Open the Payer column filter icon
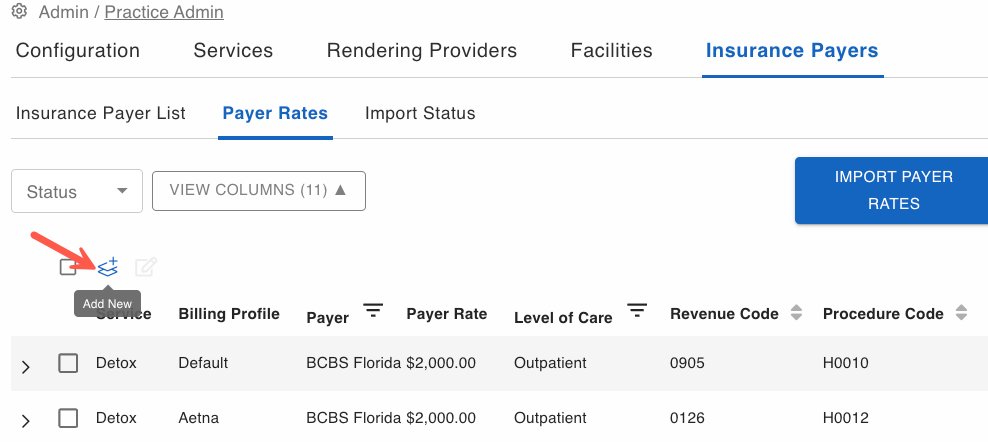 373,310
